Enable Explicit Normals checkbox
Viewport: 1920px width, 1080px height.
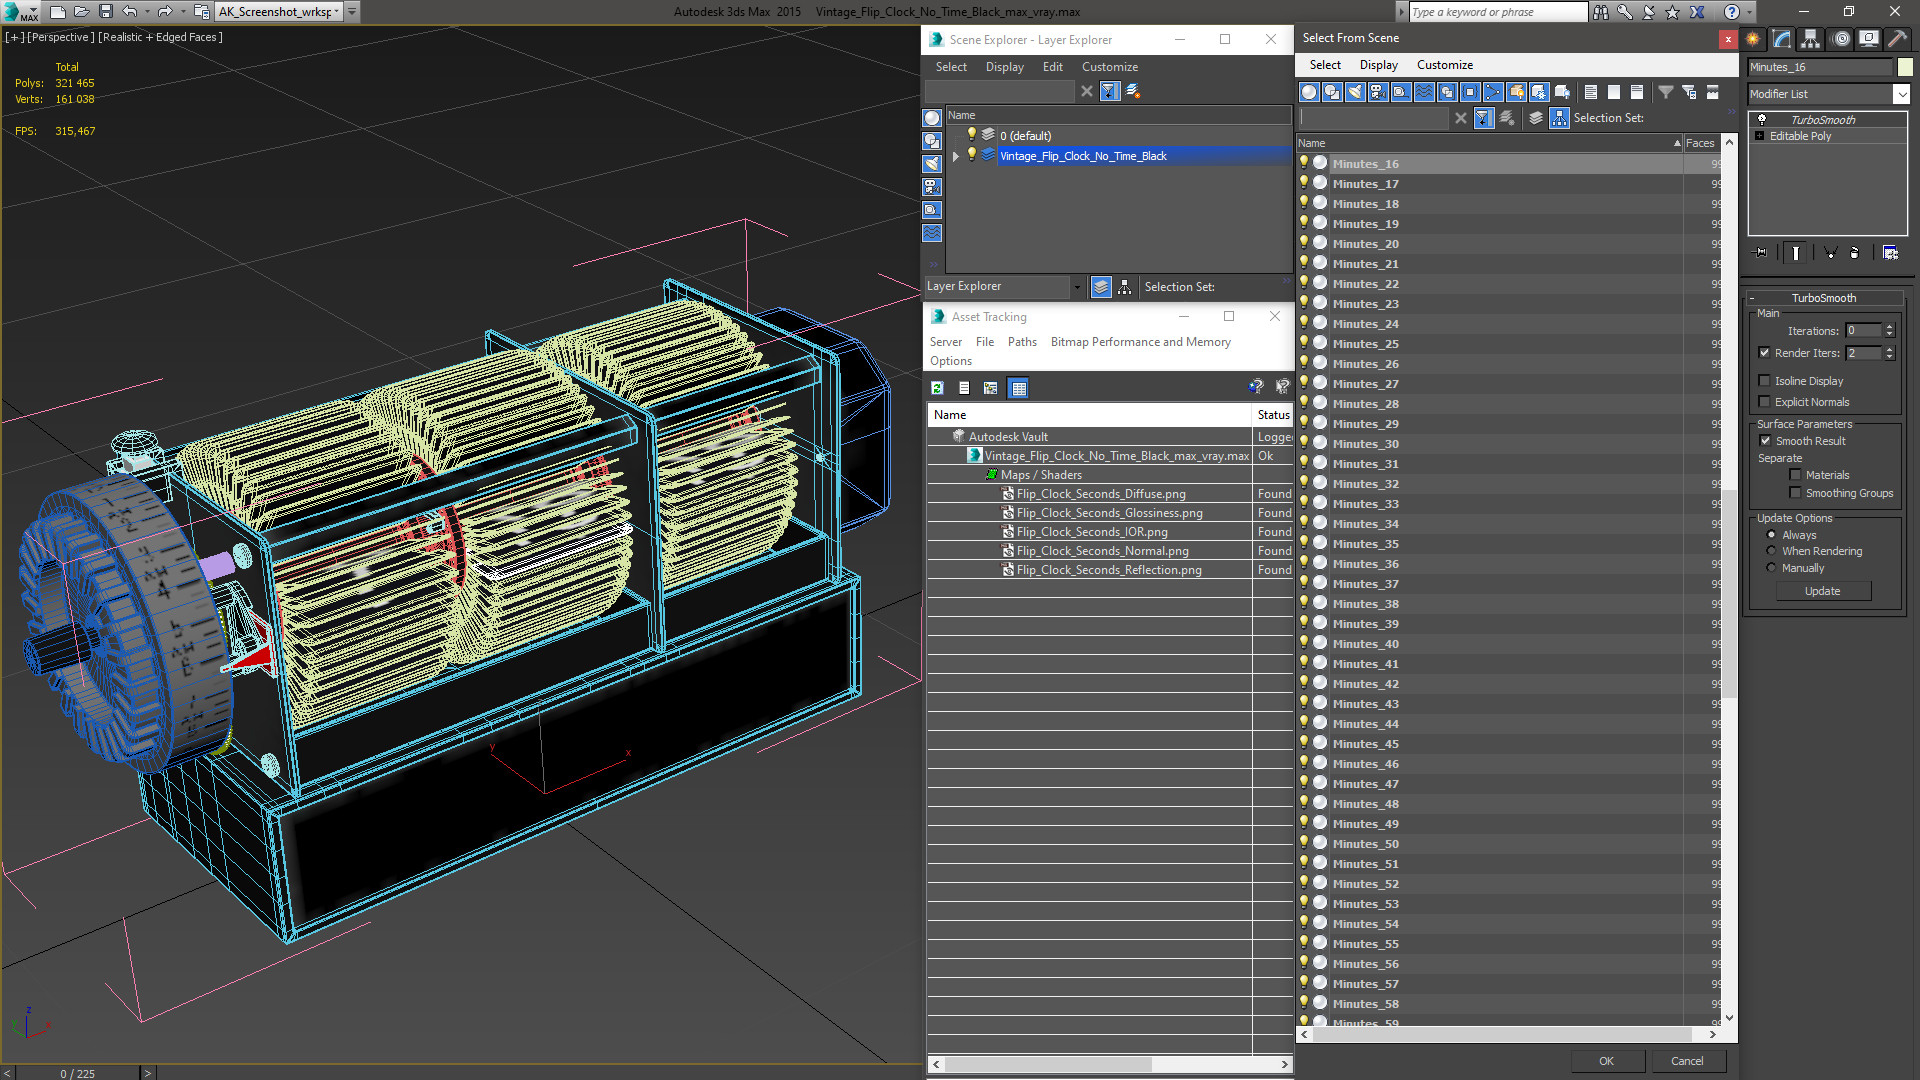pyautogui.click(x=1764, y=401)
